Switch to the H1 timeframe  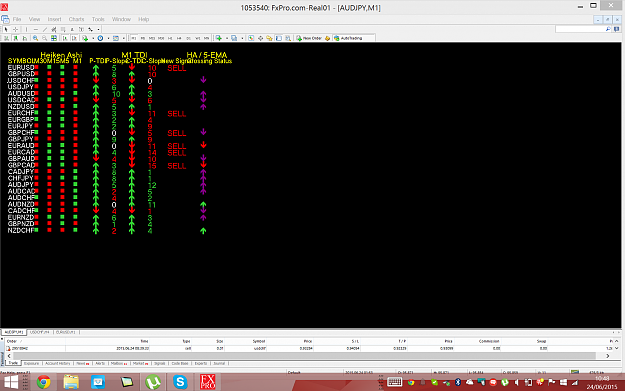coord(170,38)
